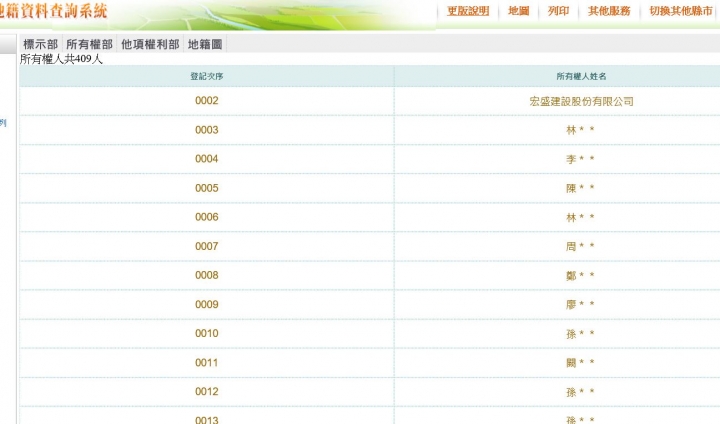
Task: Select owner 孫＊＊ in row 0012
Action: coord(580,391)
